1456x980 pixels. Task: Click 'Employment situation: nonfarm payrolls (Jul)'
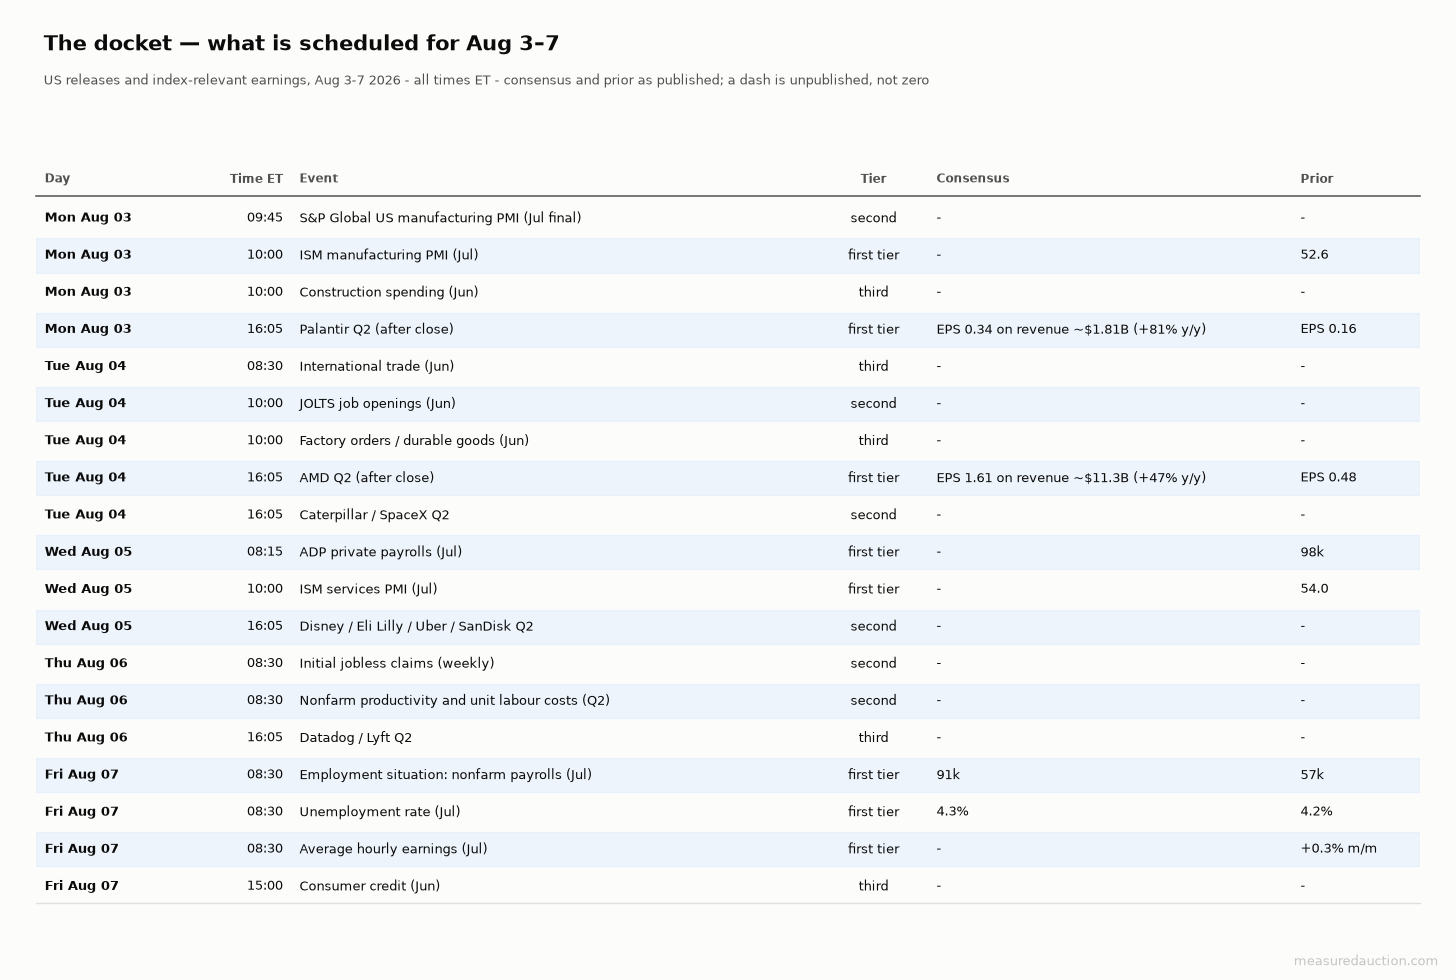446,774
